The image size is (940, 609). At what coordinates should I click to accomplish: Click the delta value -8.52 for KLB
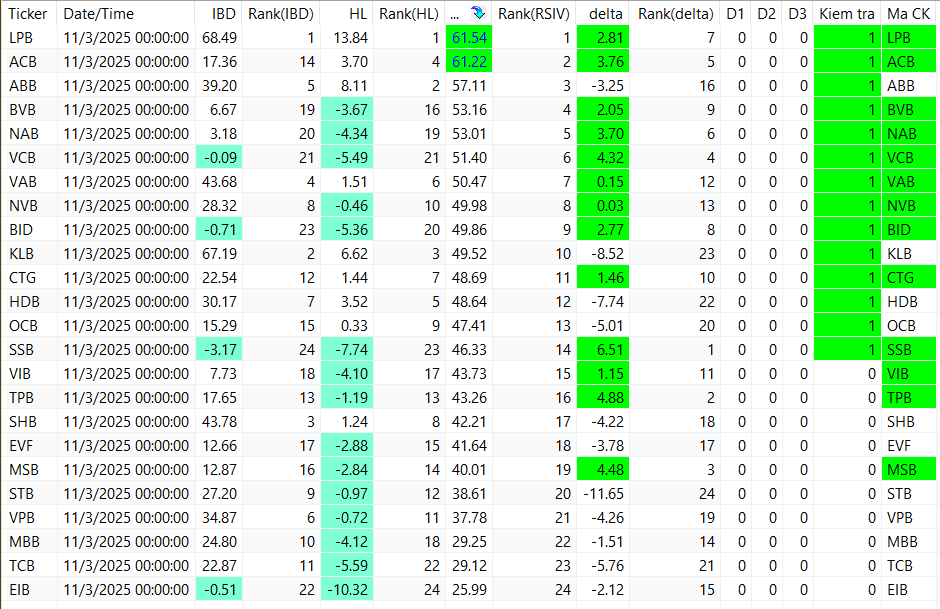tap(603, 254)
